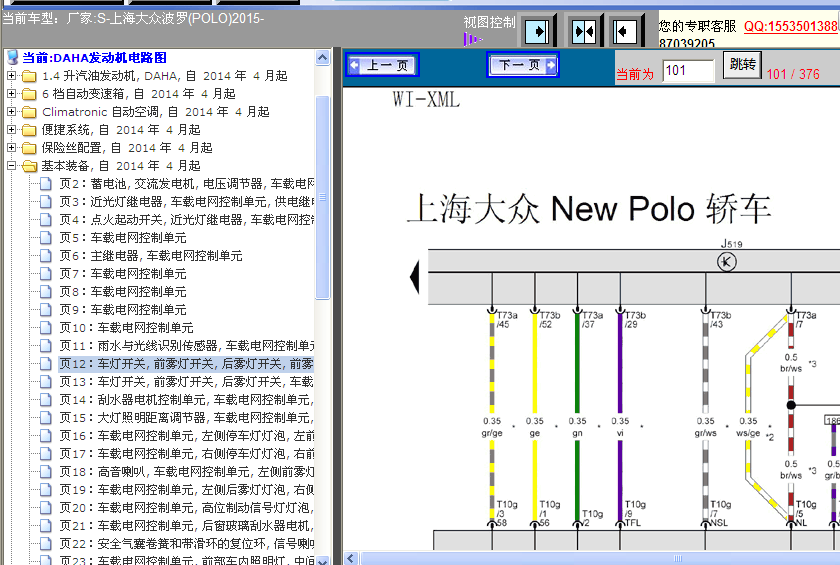Open 页18: 高音喇叭 page

coord(186,472)
